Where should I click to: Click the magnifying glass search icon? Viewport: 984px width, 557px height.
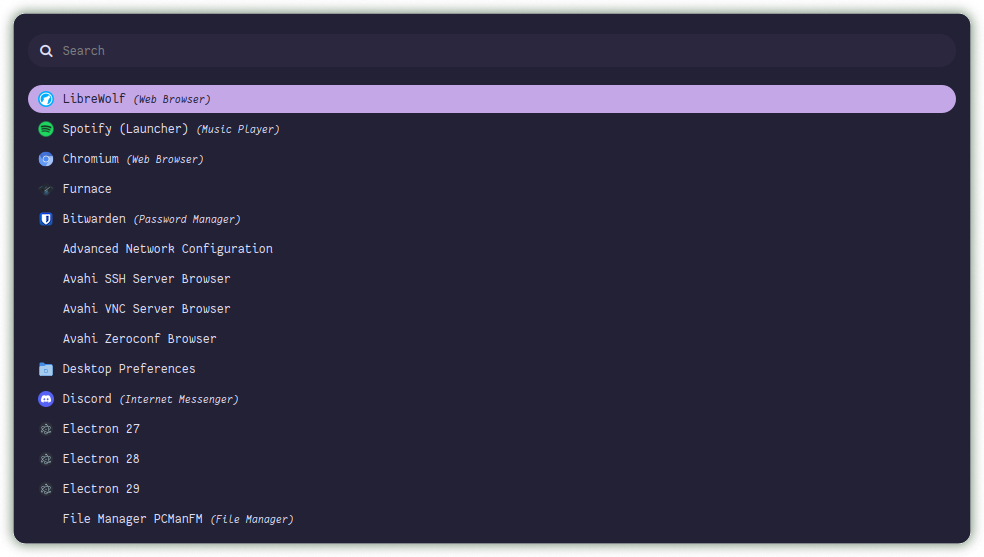pyautogui.click(x=46, y=51)
